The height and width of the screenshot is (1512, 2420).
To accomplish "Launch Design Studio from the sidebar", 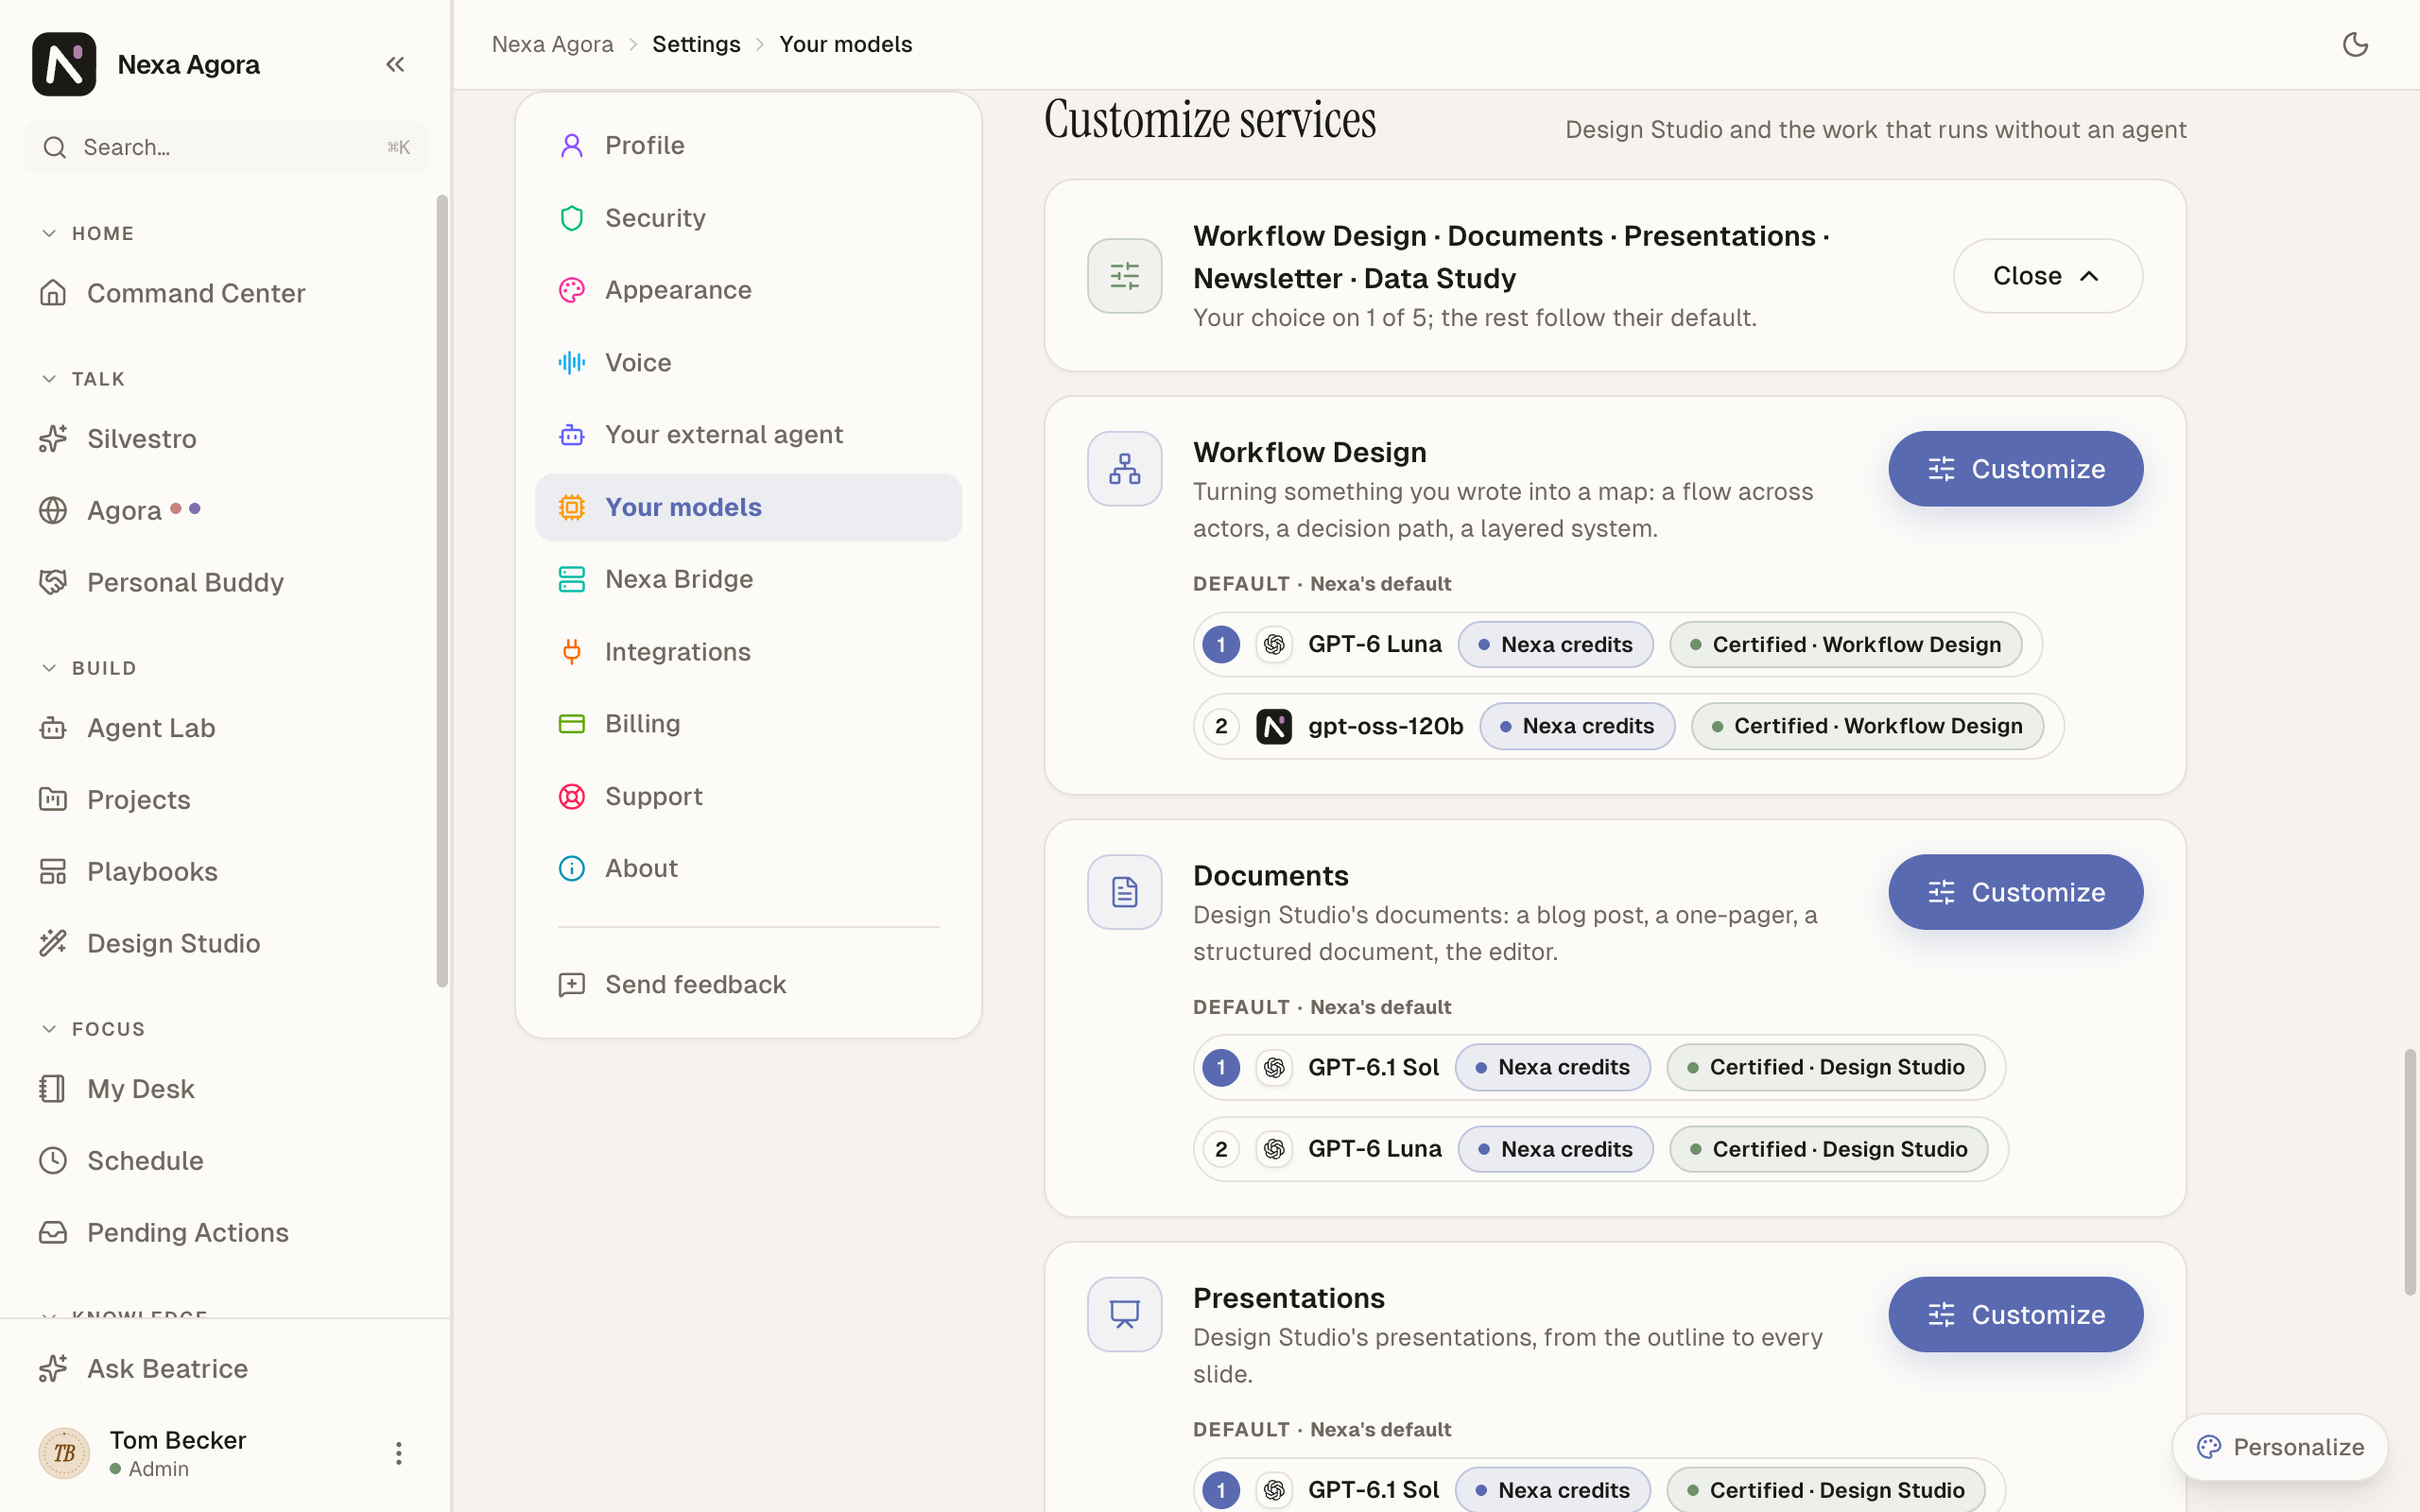I will click(x=226, y=943).
